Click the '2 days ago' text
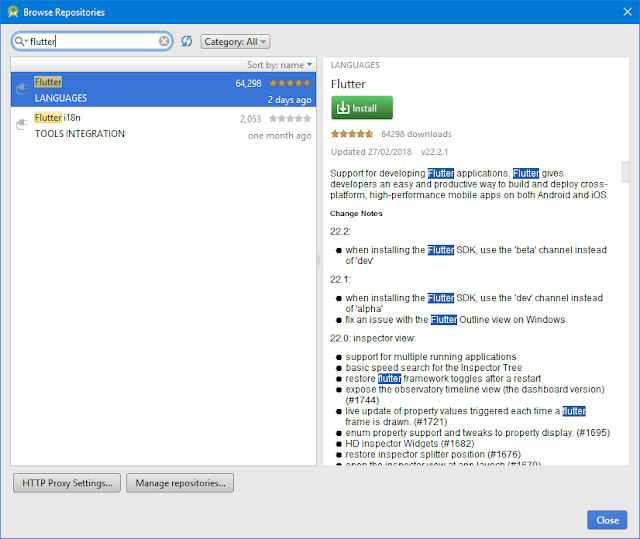The image size is (640, 539). pos(289,100)
